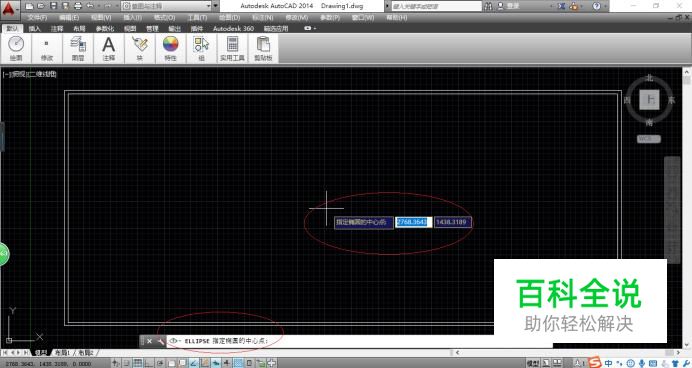
Task: Click the highlighted X coordinate input field
Action: [413, 222]
